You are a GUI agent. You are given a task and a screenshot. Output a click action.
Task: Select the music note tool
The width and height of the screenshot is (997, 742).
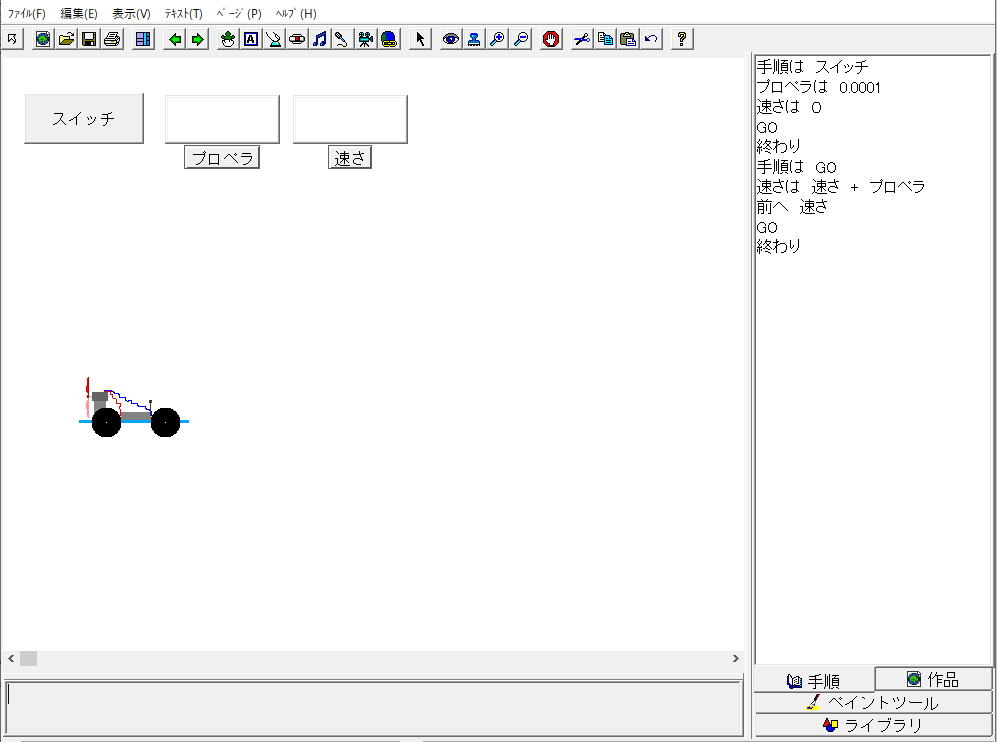[320, 39]
